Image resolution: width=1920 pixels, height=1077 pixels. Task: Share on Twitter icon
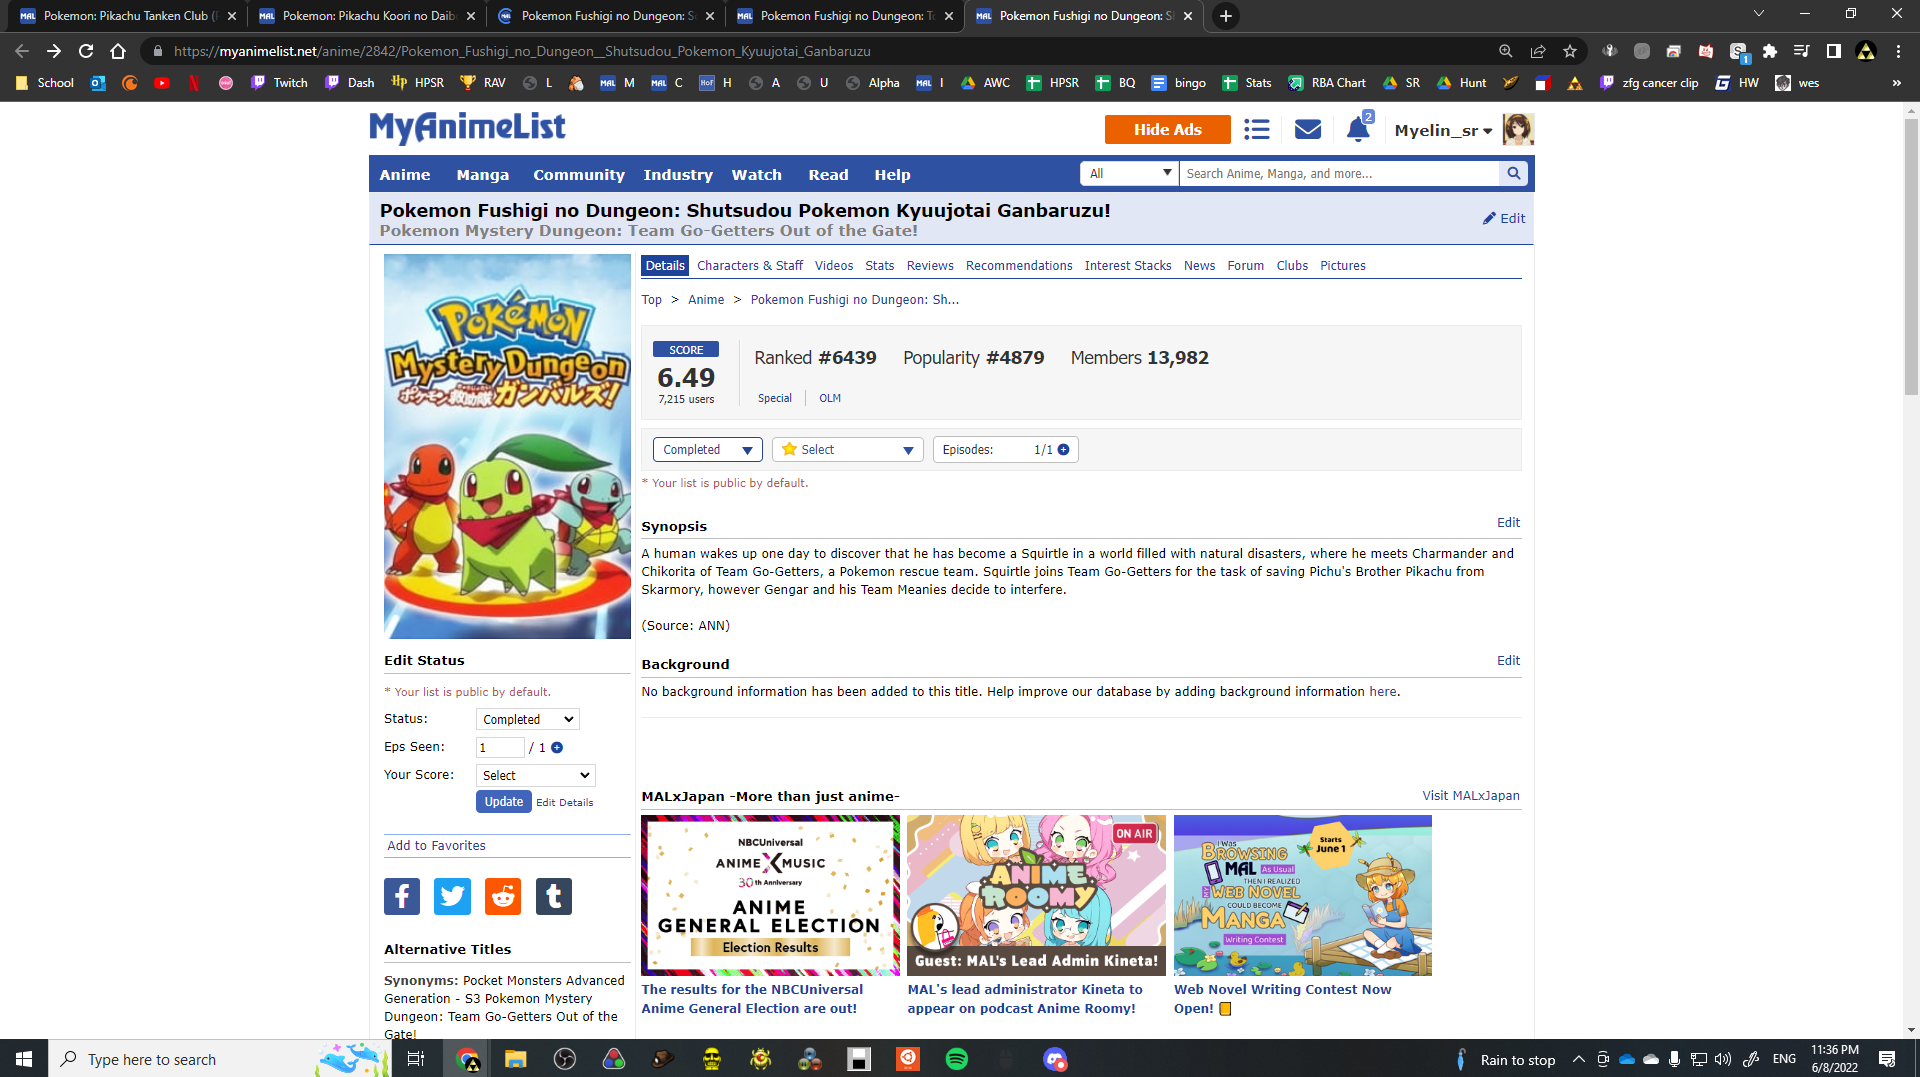coord(452,896)
